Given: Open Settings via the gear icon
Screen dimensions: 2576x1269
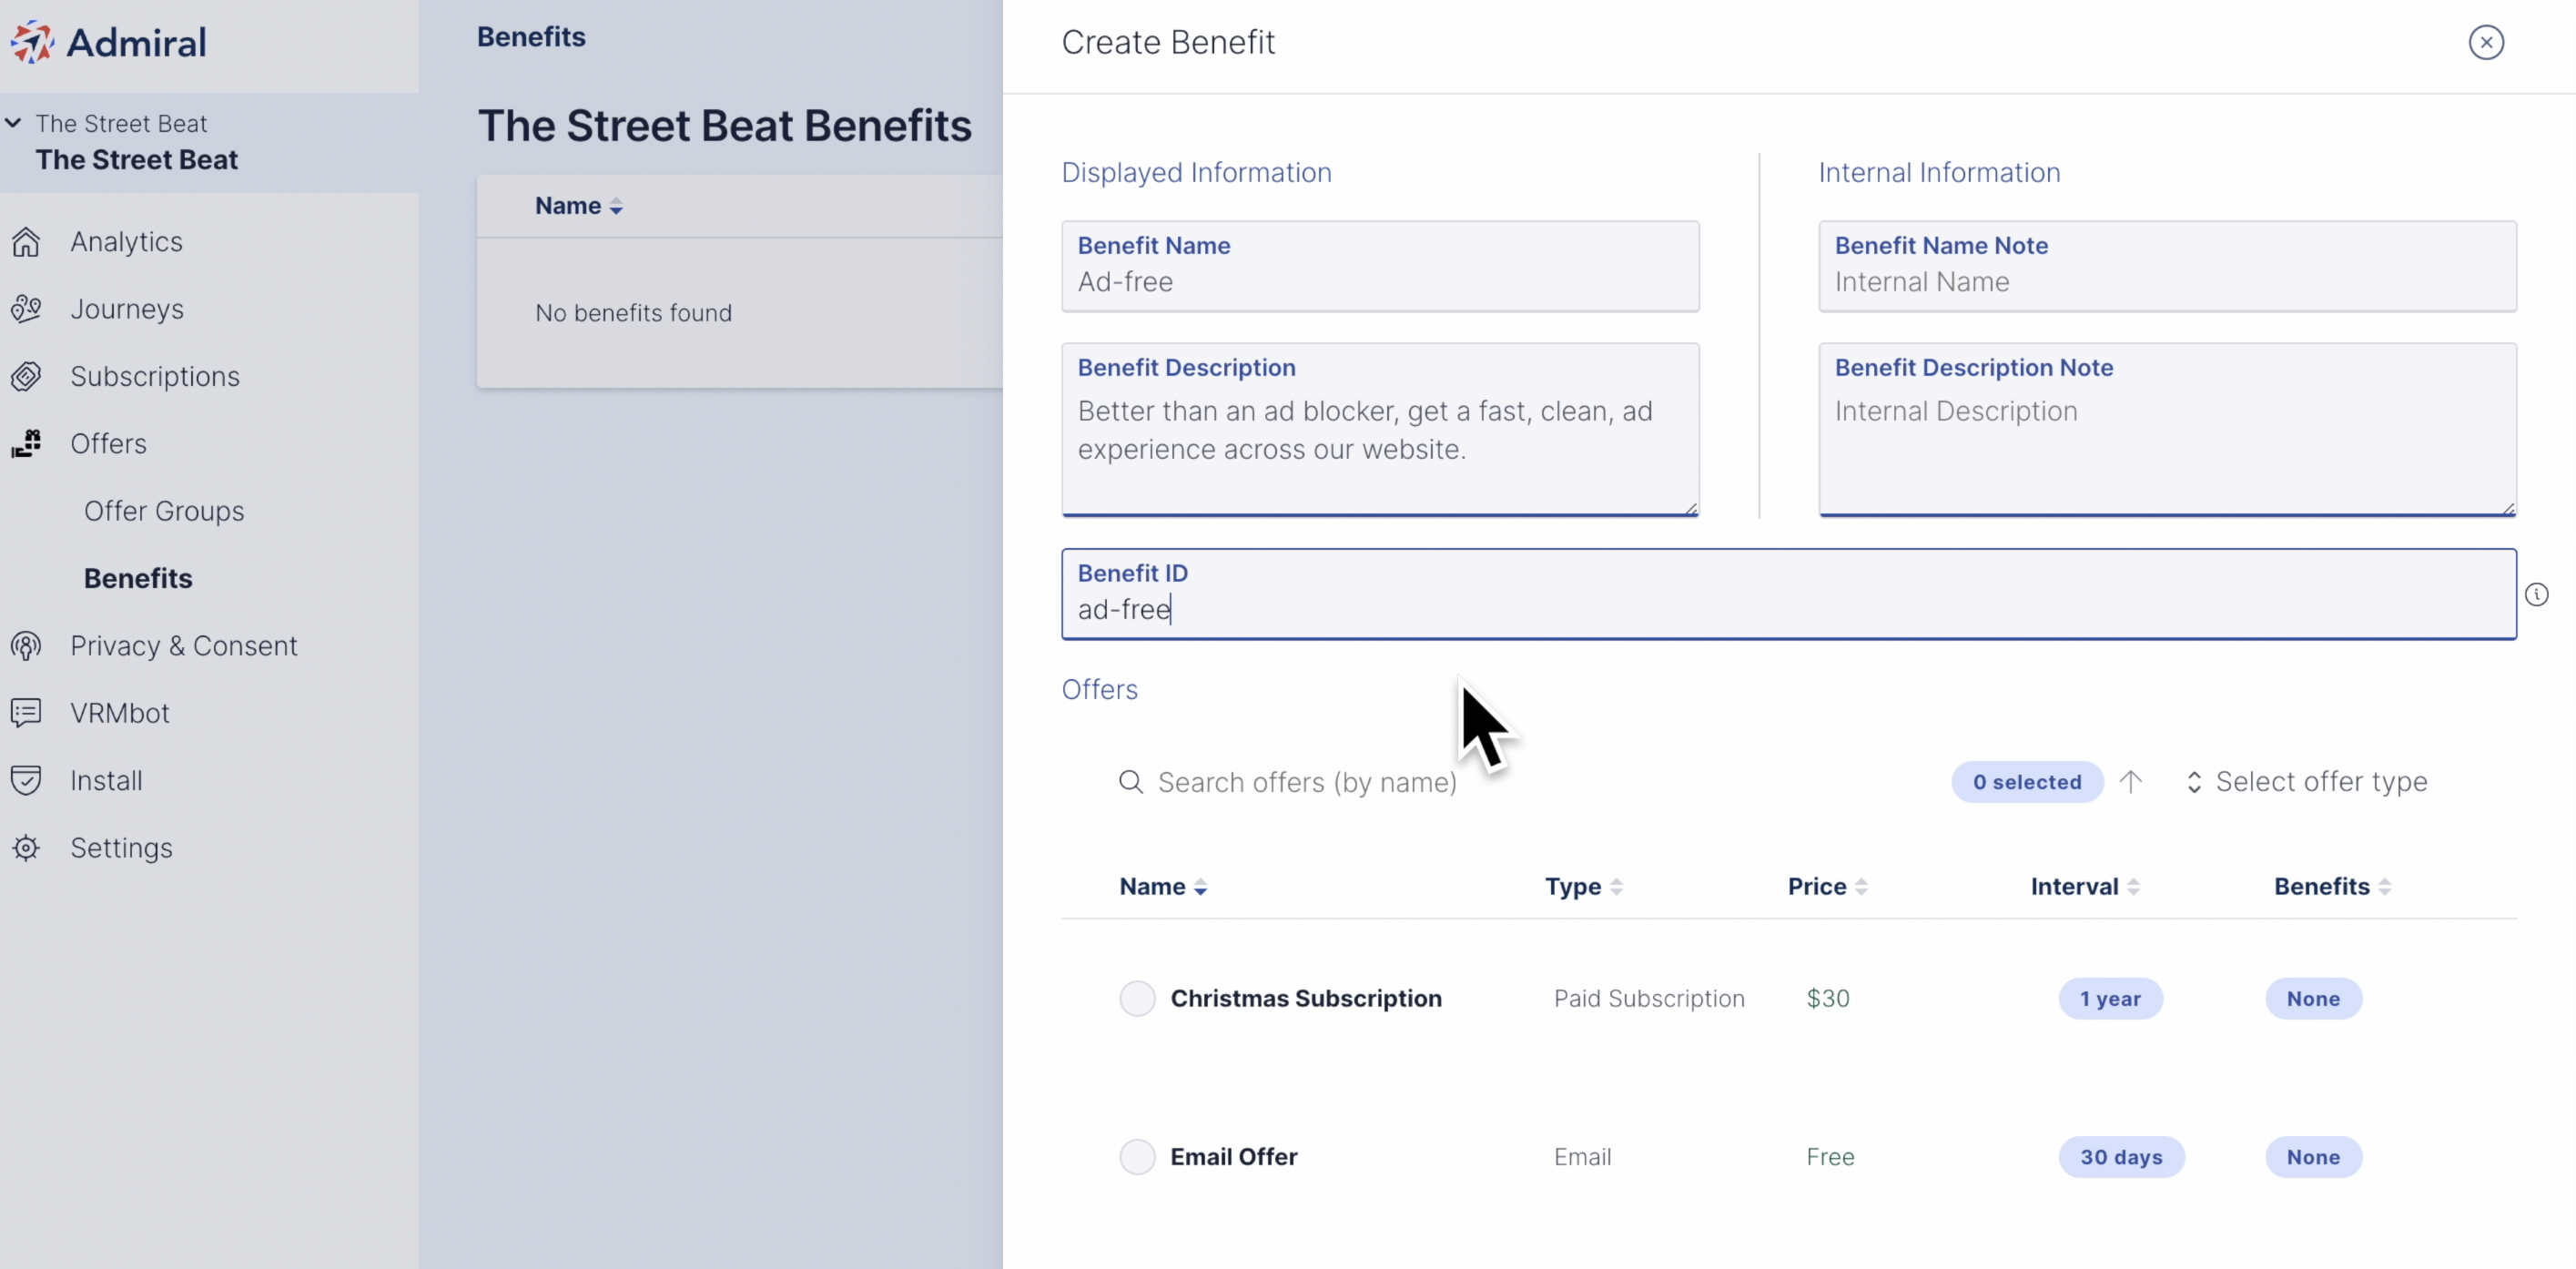Looking at the screenshot, I should tap(26, 848).
